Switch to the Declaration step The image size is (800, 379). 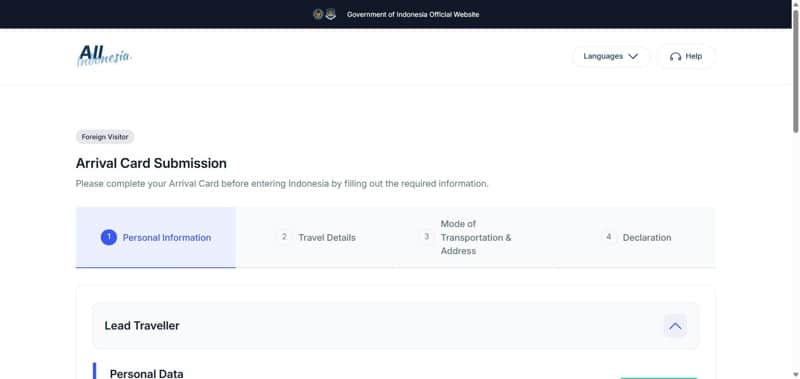(636, 237)
